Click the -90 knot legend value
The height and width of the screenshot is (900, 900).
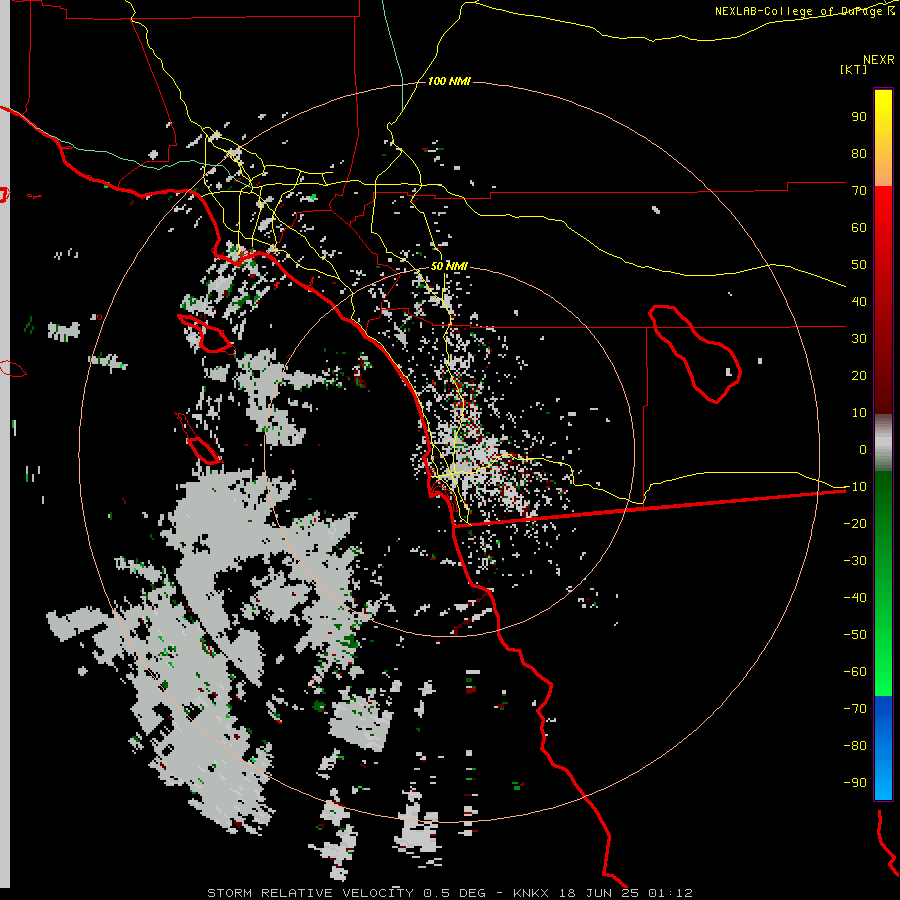click(x=855, y=783)
